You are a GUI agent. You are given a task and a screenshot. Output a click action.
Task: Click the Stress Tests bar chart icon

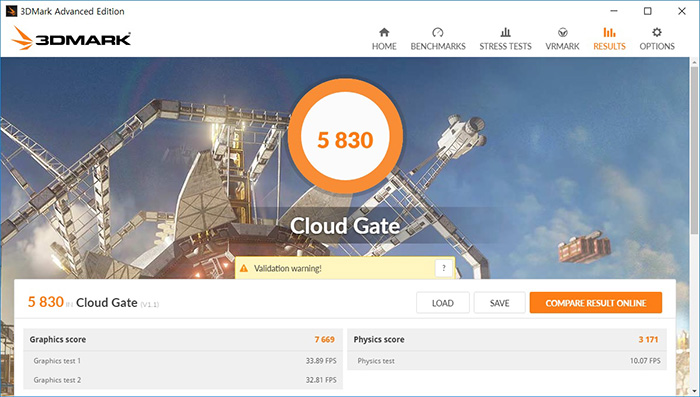505,32
